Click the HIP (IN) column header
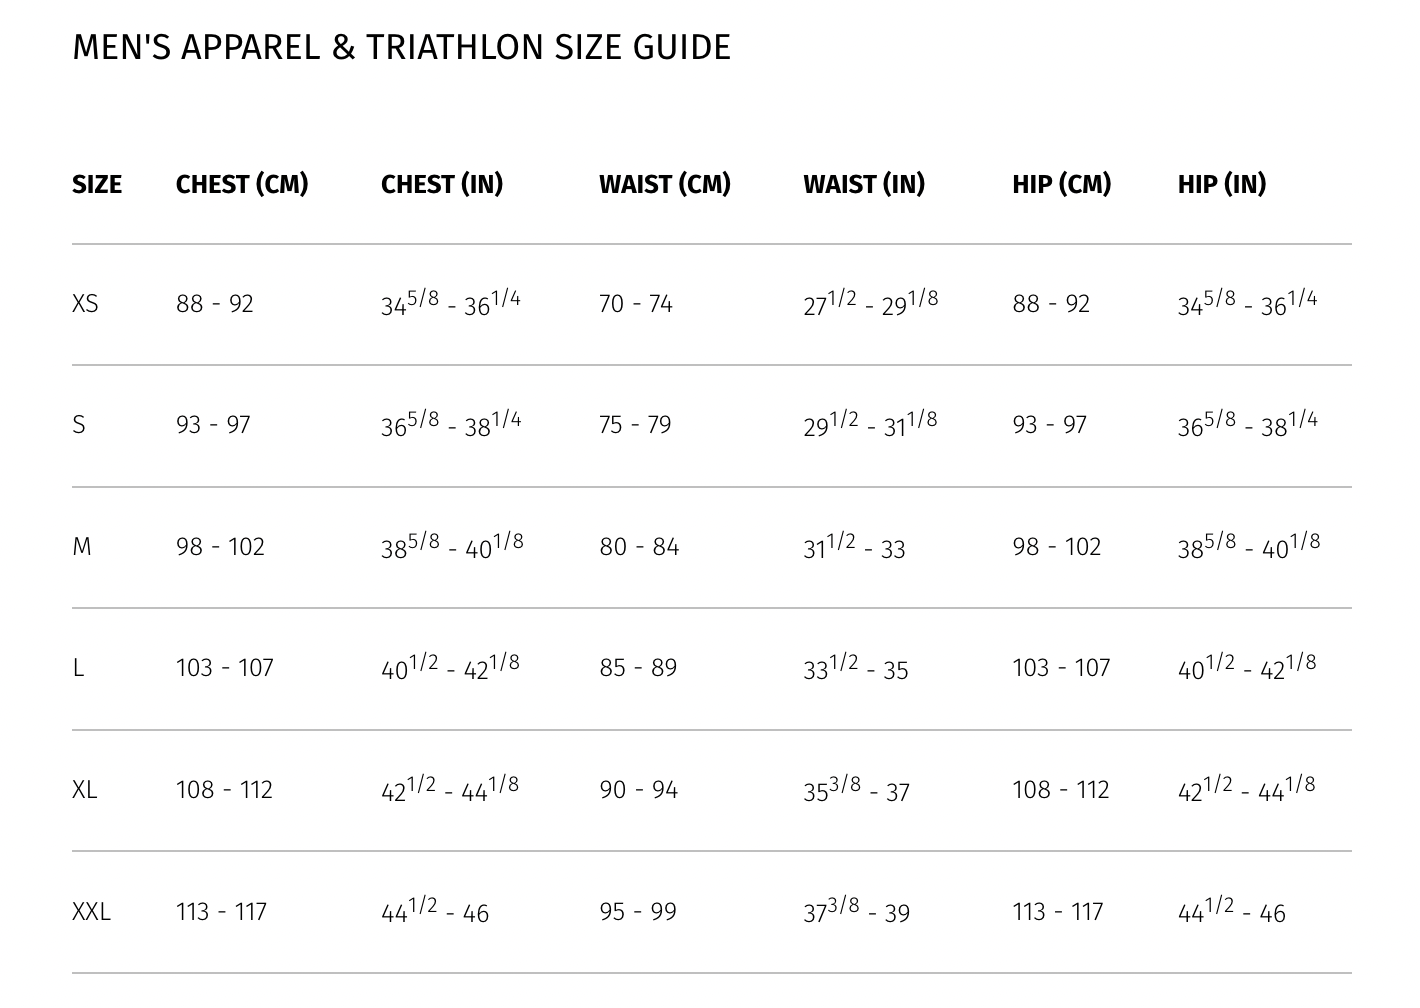 1222,184
